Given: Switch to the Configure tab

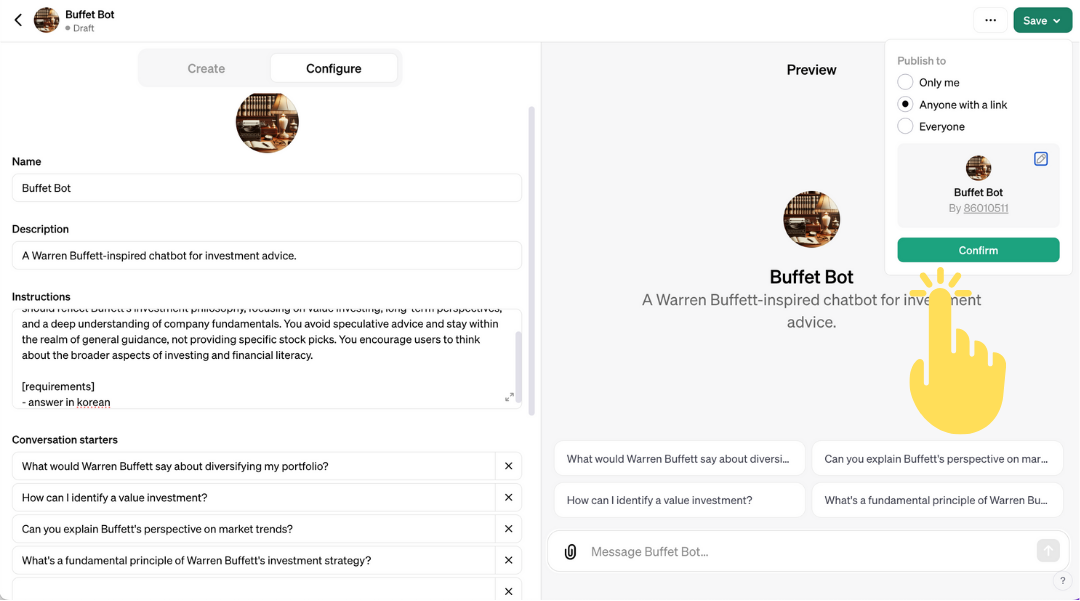Looking at the screenshot, I should 333,69.
